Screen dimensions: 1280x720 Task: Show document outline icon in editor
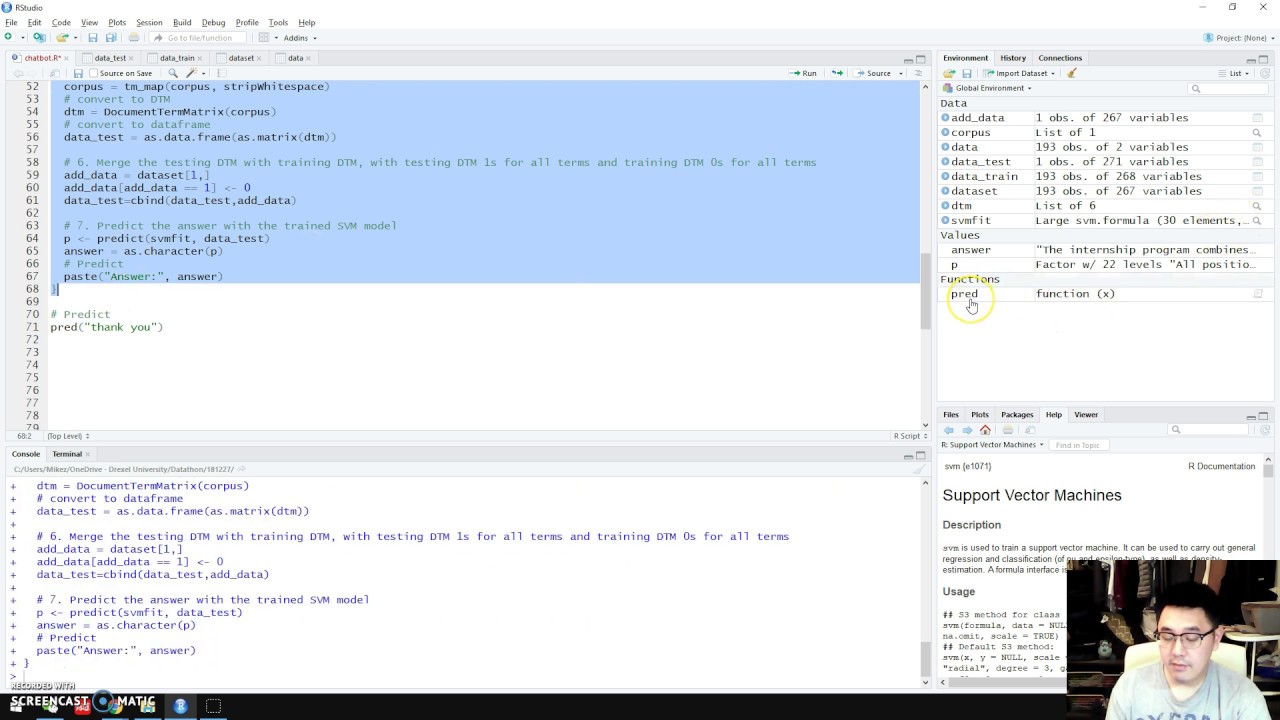coord(918,73)
